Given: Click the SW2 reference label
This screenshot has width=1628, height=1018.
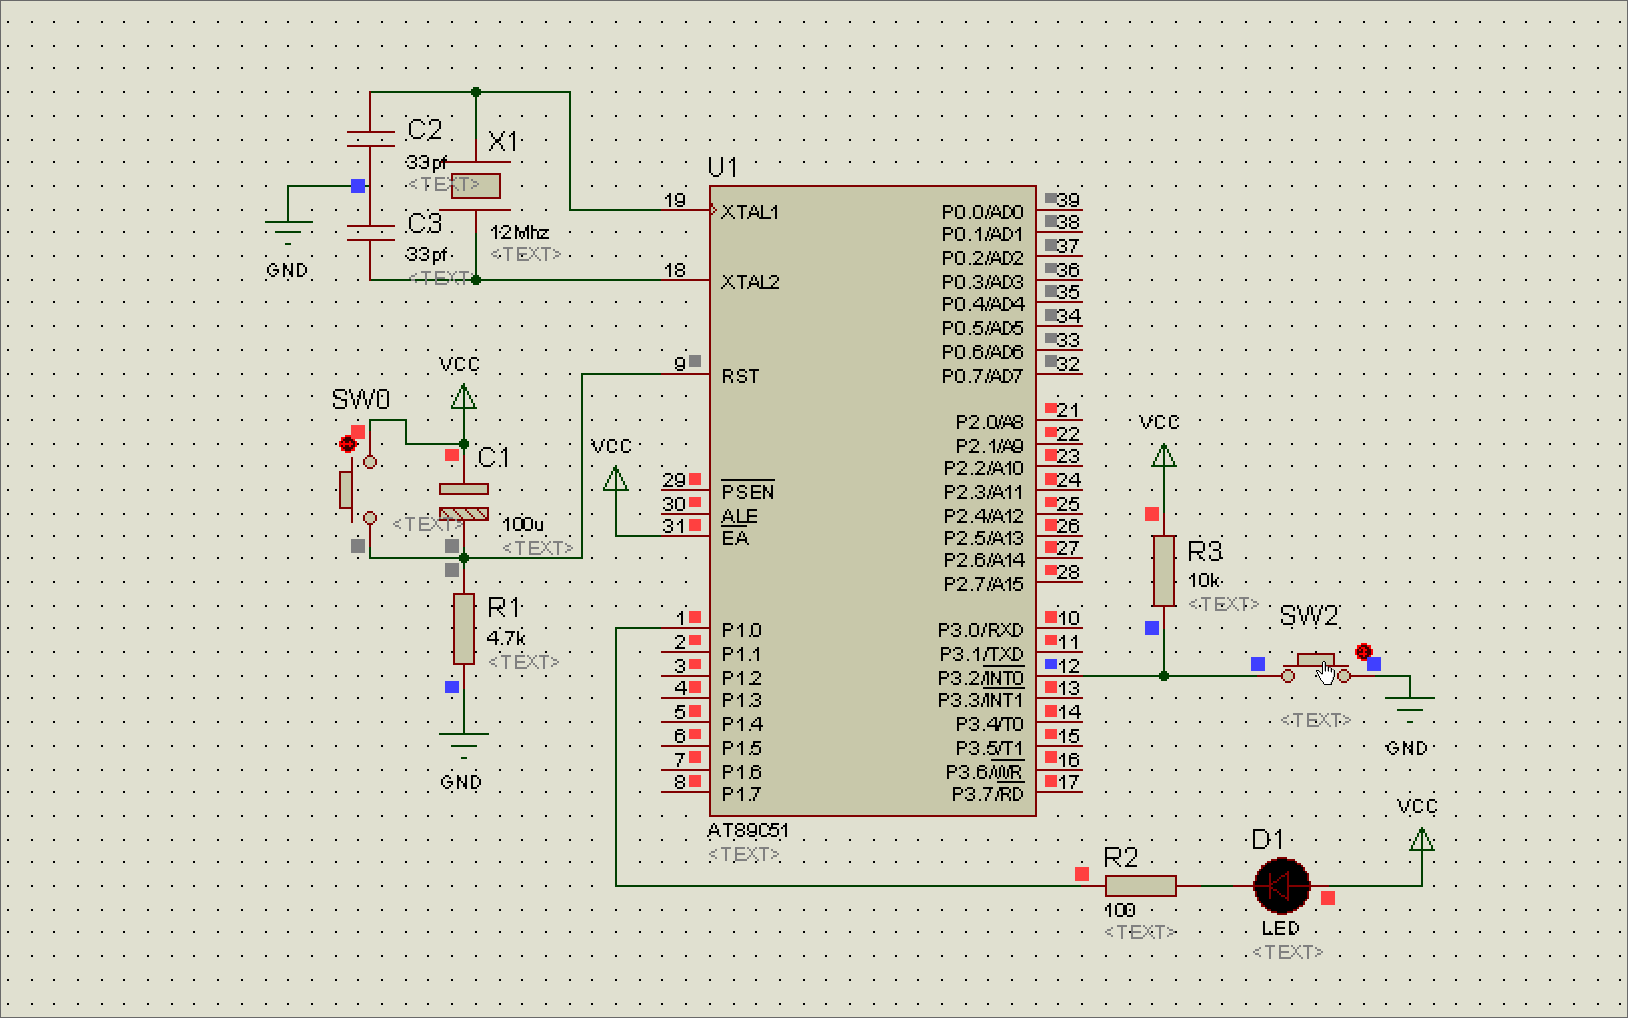Looking at the screenshot, I should coord(1309,616).
